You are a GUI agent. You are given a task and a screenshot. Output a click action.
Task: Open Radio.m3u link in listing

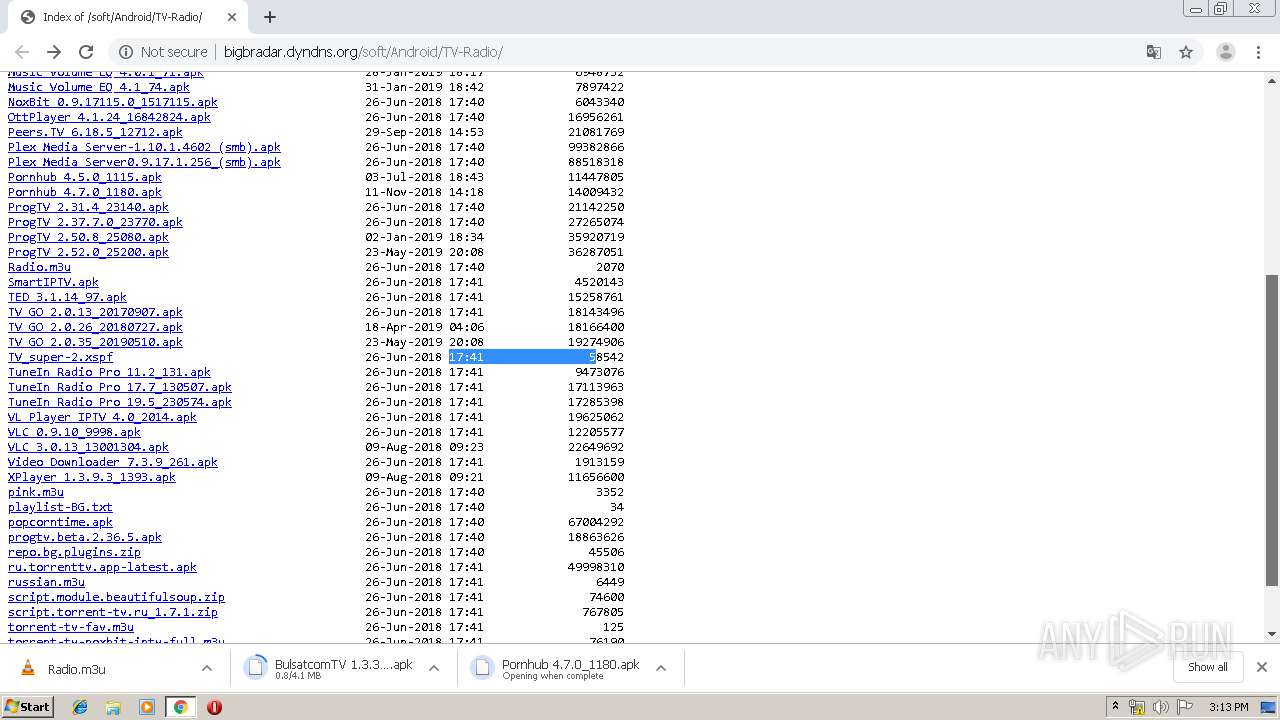[x=39, y=267]
